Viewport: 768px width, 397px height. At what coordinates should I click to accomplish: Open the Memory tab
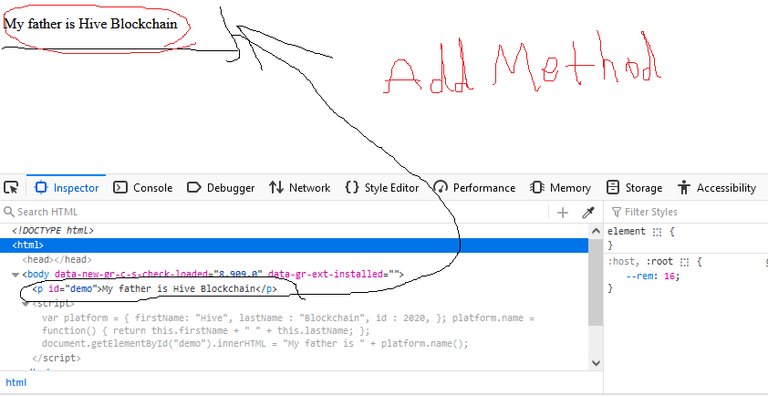[x=560, y=187]
